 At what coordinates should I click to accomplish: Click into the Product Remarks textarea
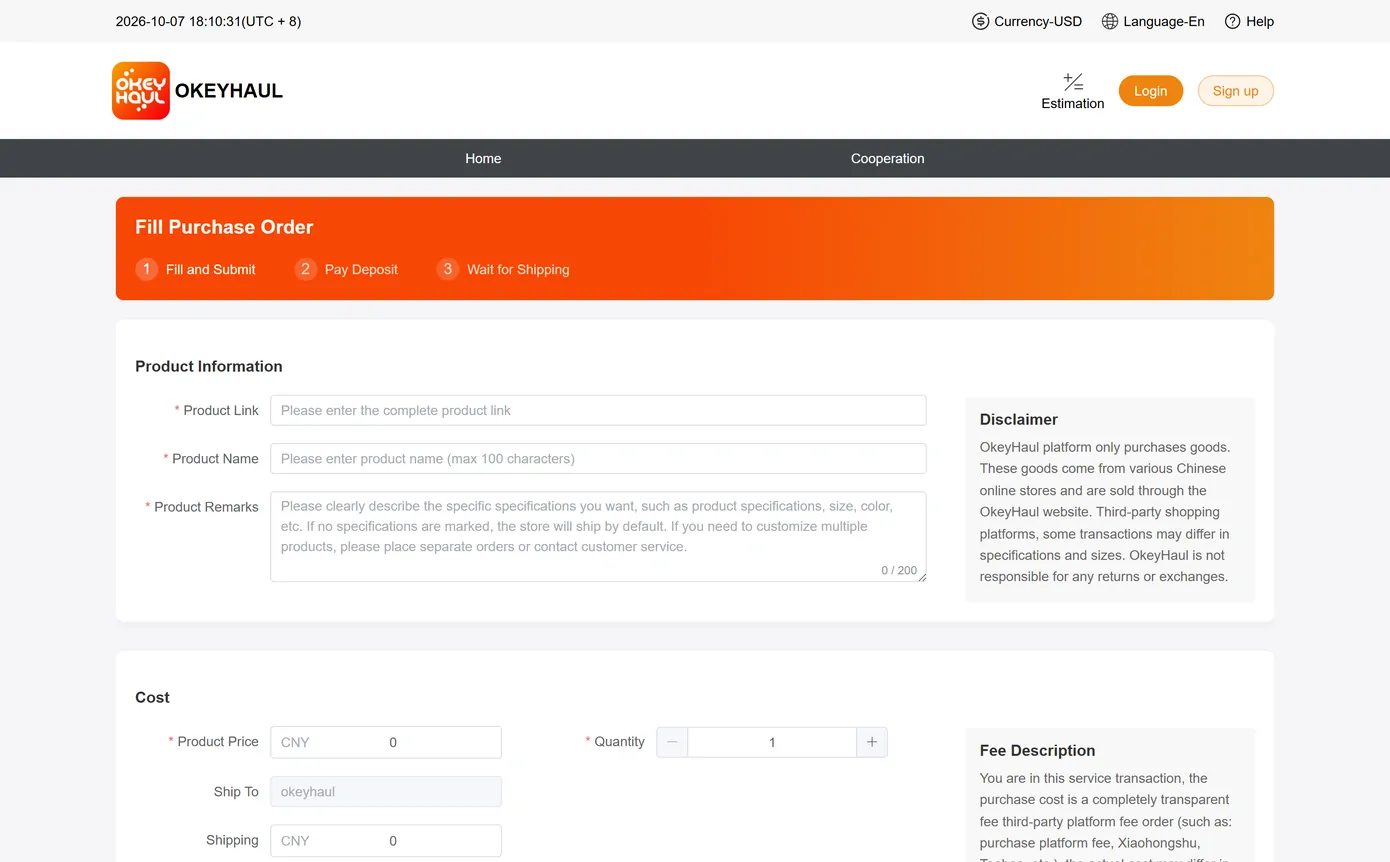598,537
